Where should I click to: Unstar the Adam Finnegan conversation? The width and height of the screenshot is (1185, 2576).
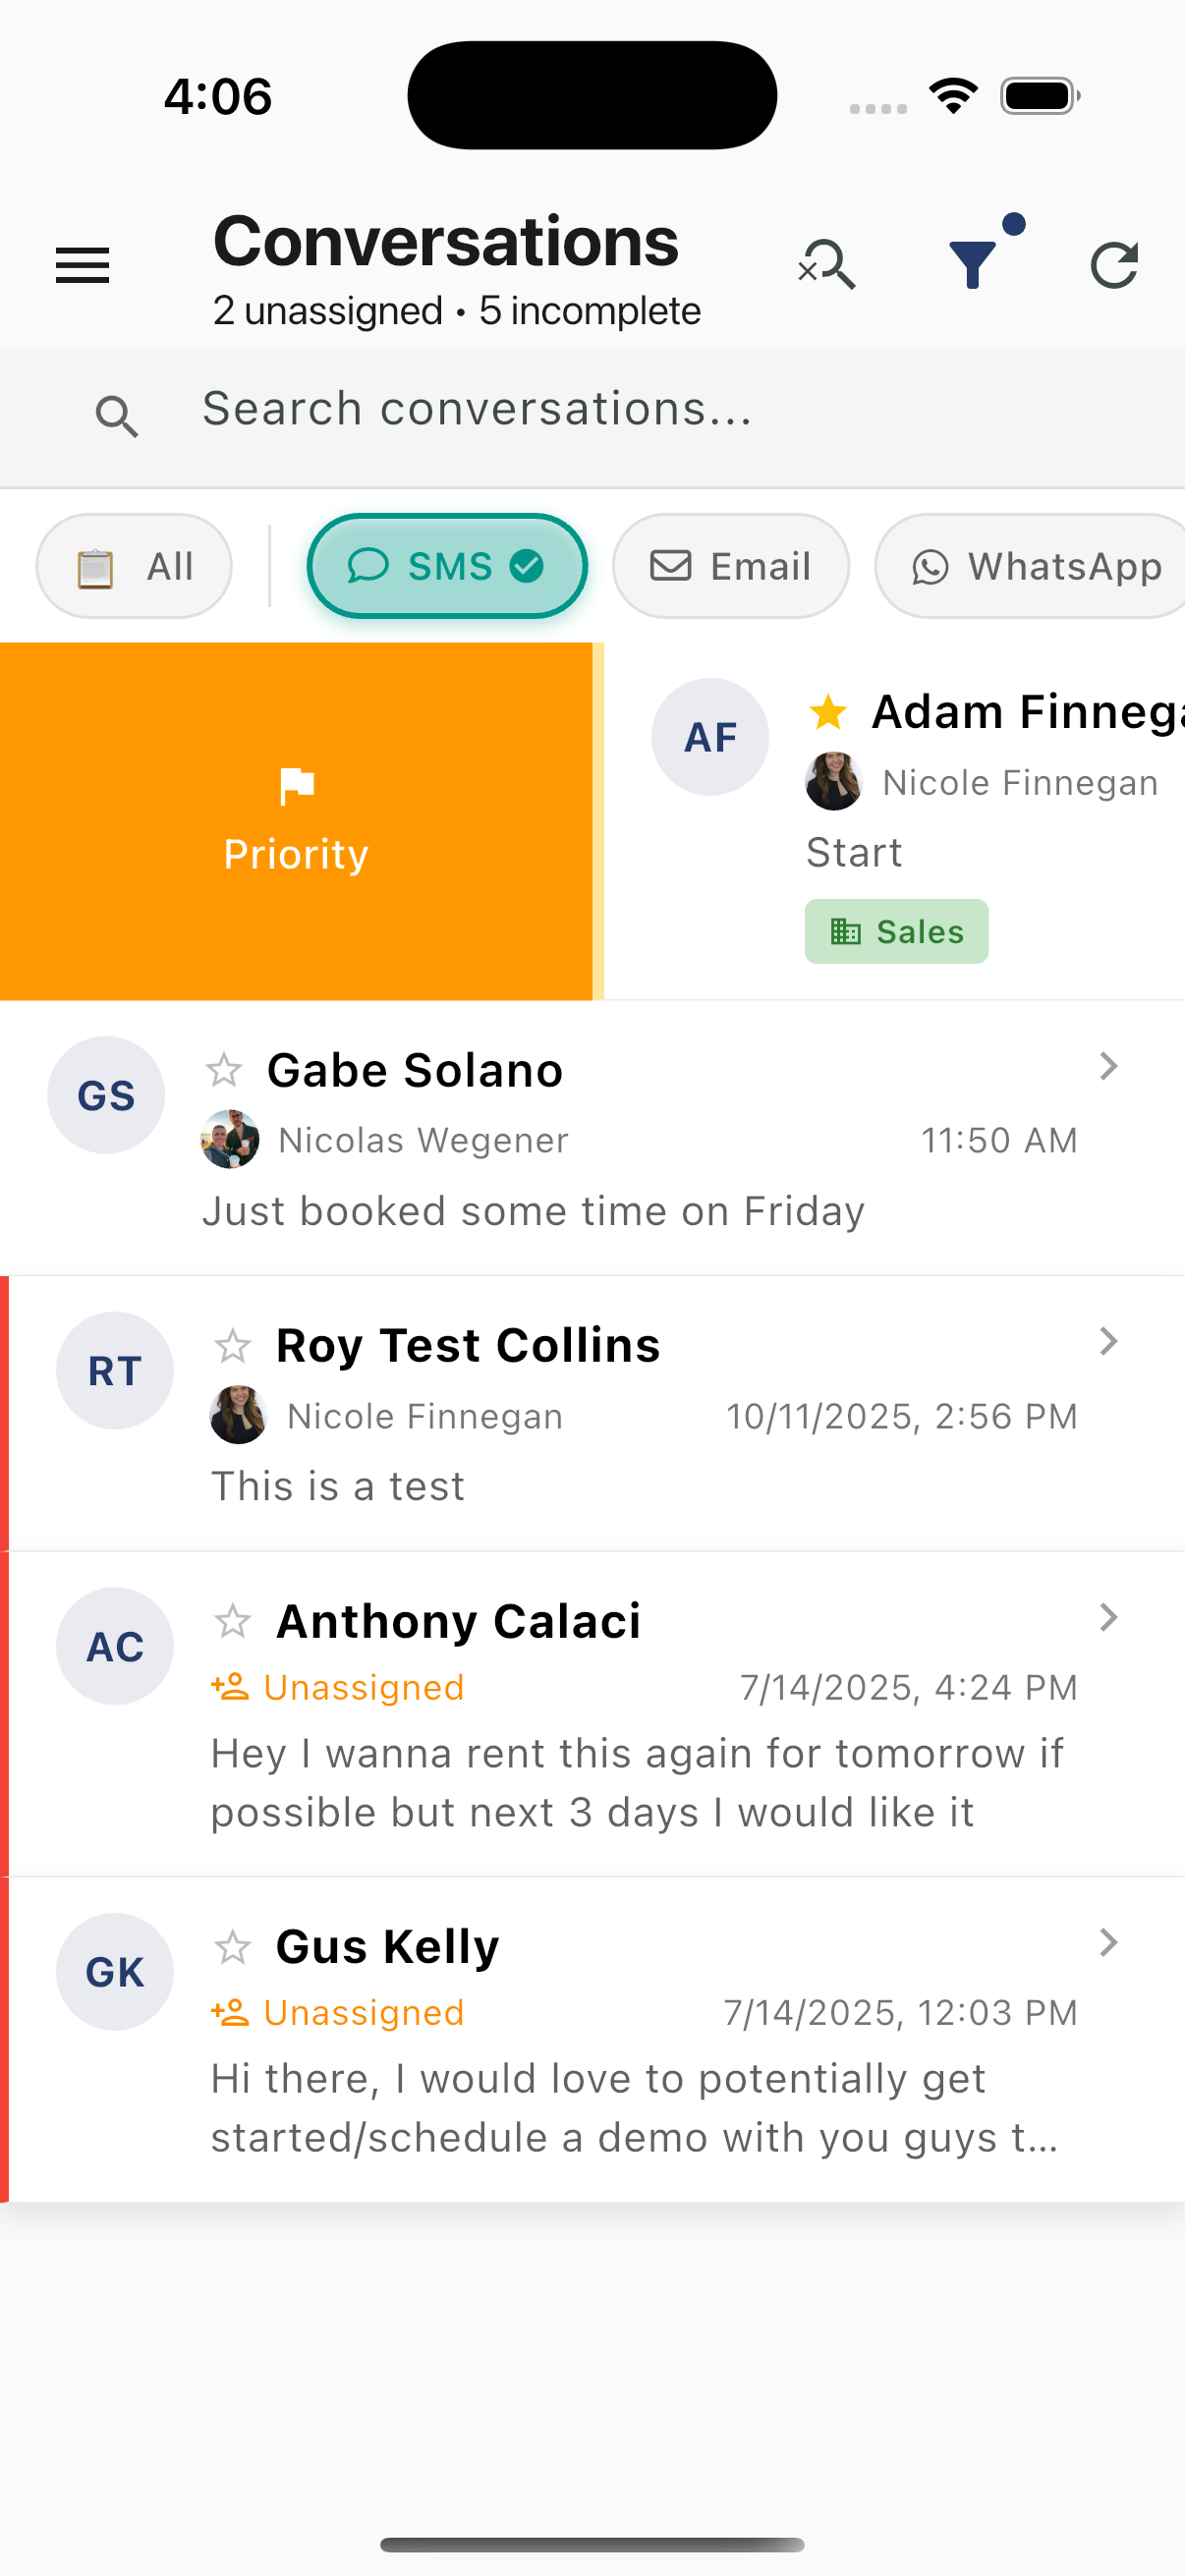828,712
